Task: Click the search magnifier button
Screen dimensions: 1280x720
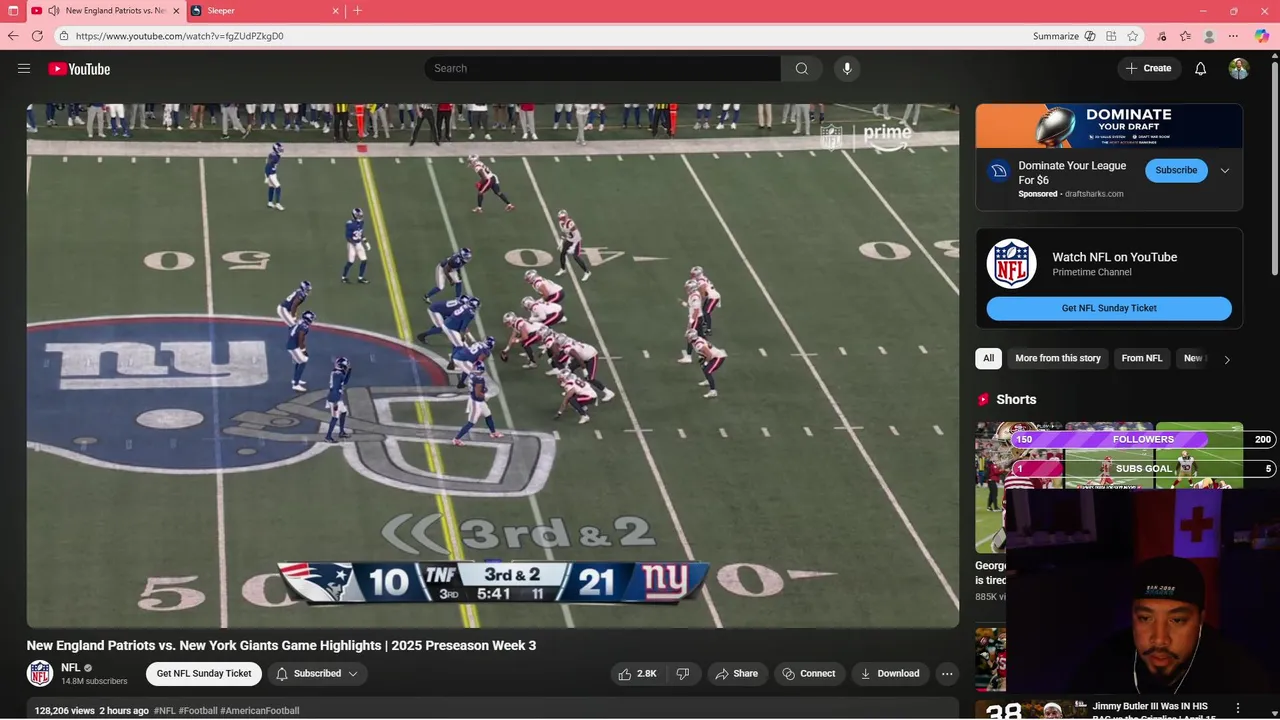Action: 802,68
